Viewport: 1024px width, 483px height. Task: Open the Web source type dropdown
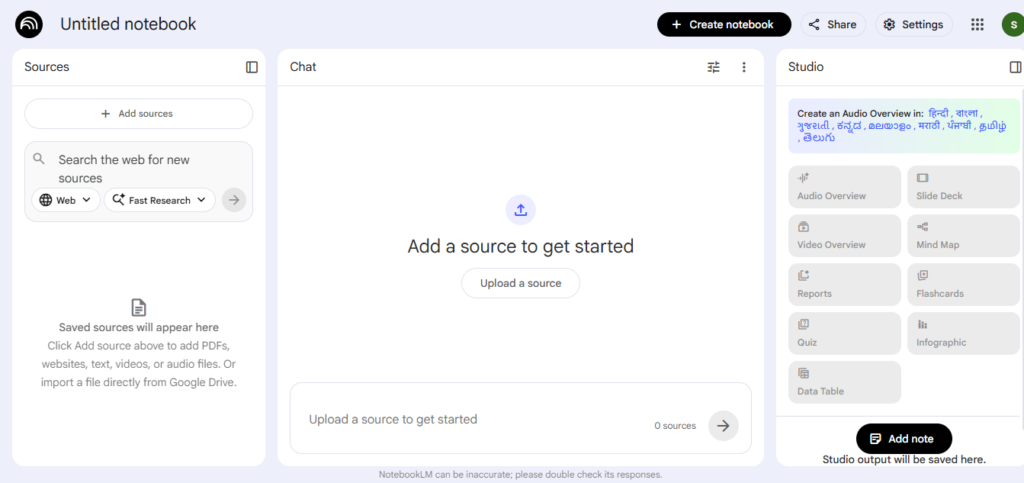[66, 200]
